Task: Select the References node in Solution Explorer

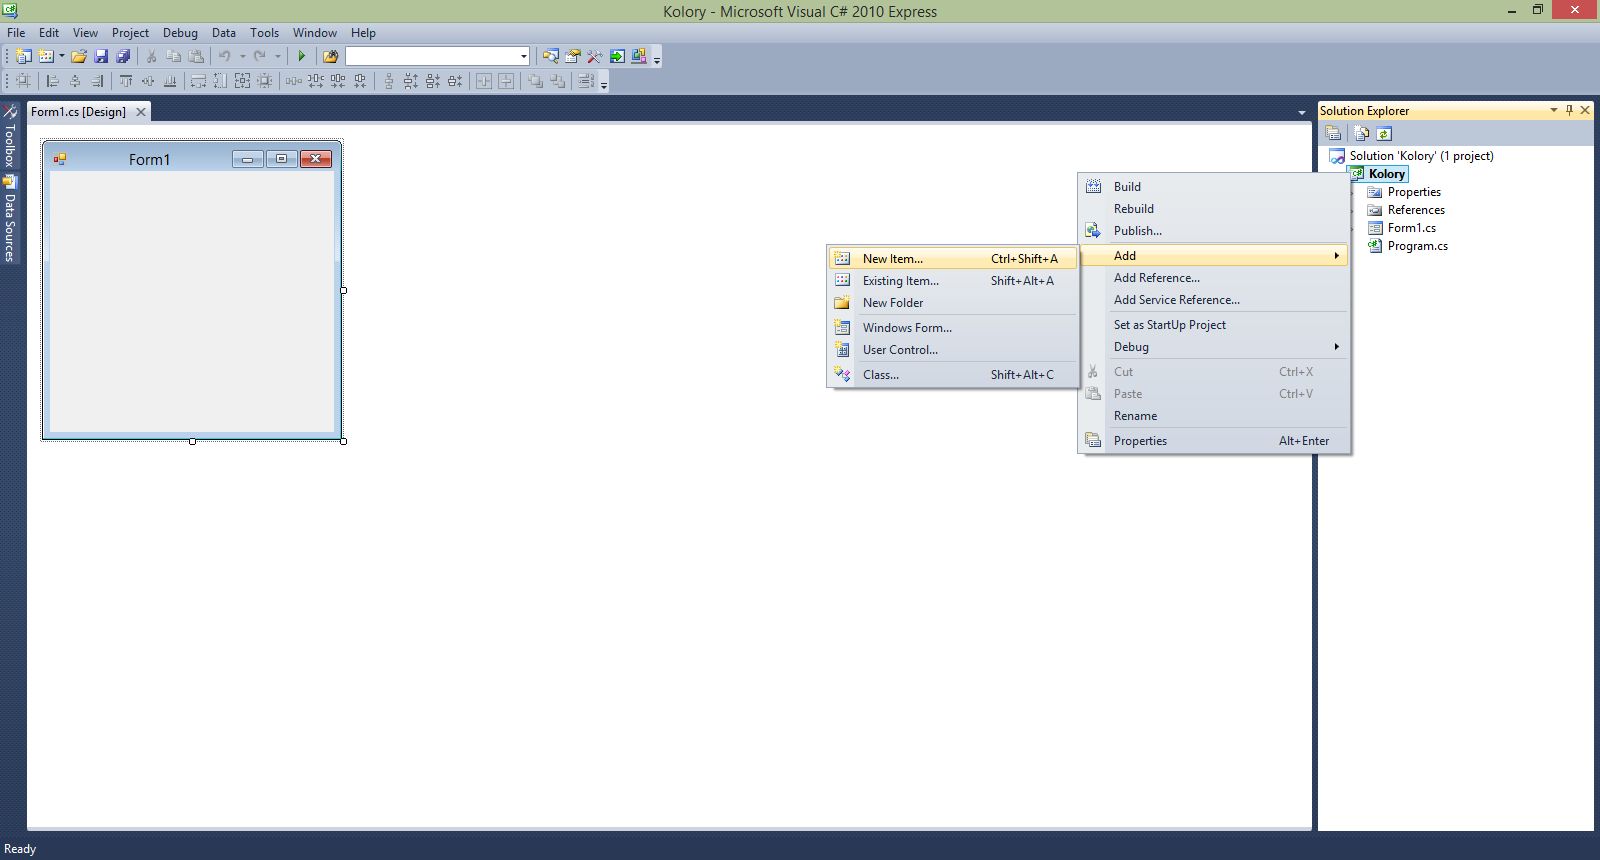Action: click(1416, 210)
